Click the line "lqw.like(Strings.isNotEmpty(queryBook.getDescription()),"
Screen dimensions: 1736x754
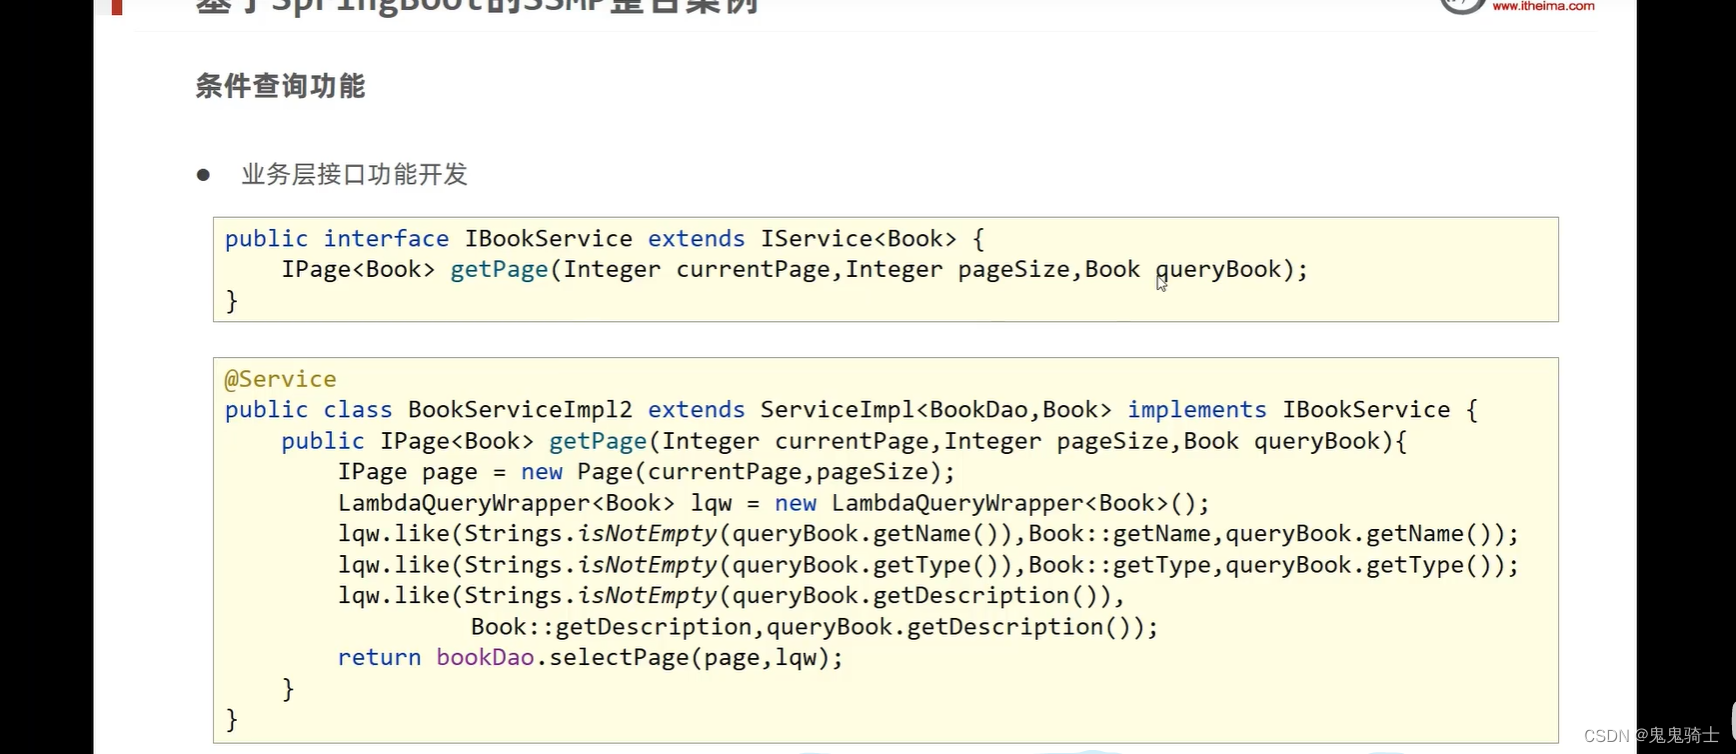[x=731, y=596]
